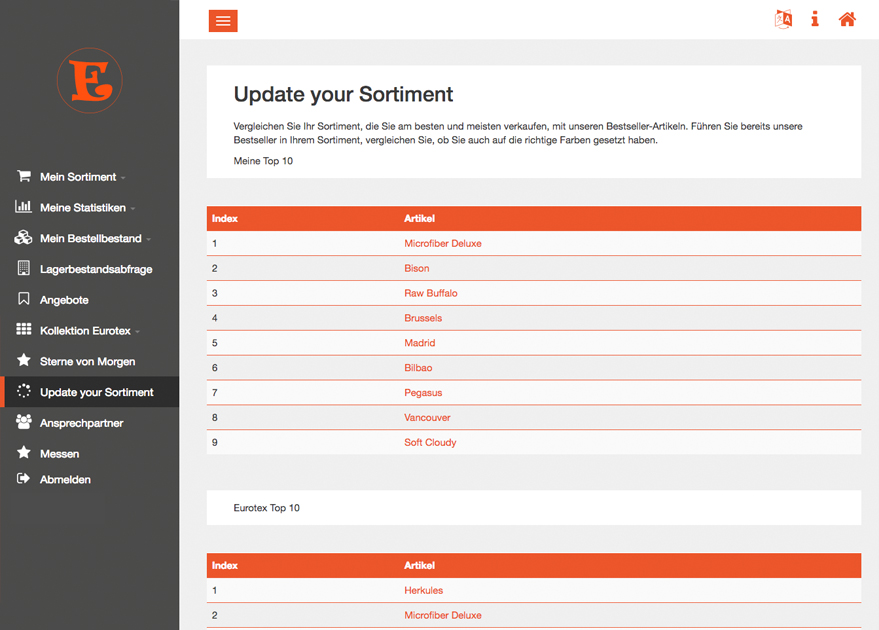Open the Messen menu entry
This screenshot has height=630, width=879.
pos(59,454)
